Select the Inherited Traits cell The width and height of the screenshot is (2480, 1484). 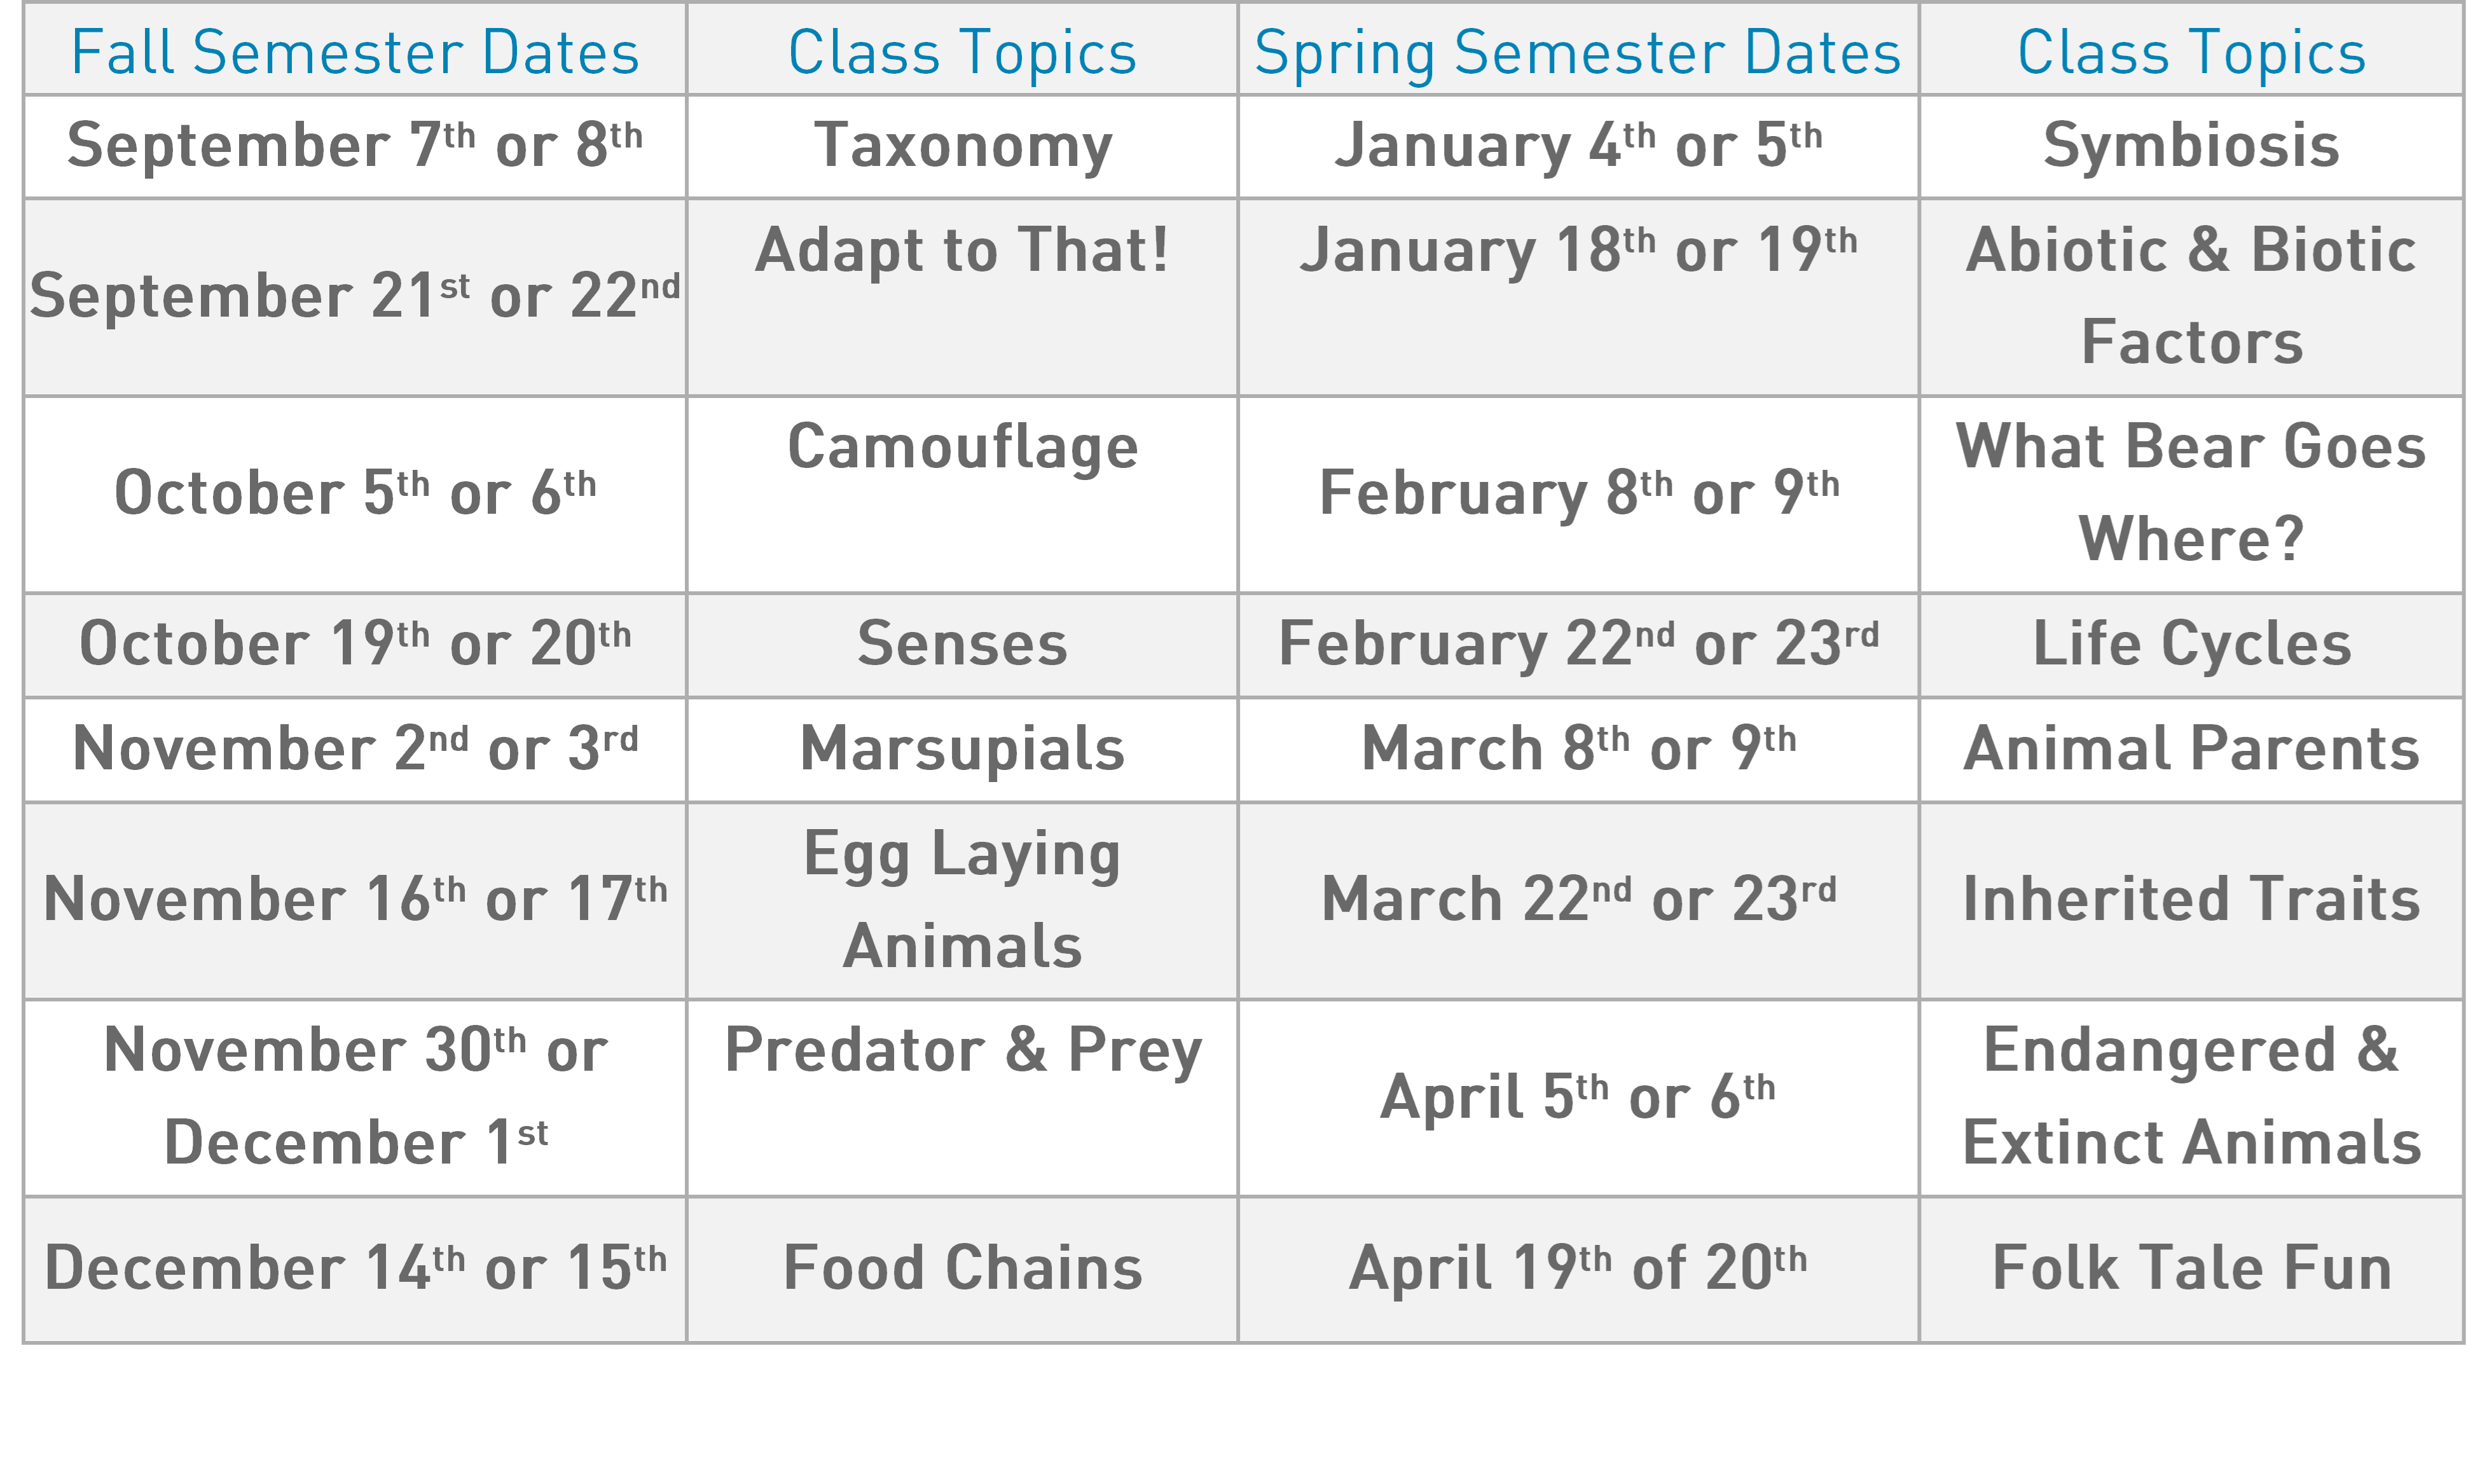(x=2191, y=900)
